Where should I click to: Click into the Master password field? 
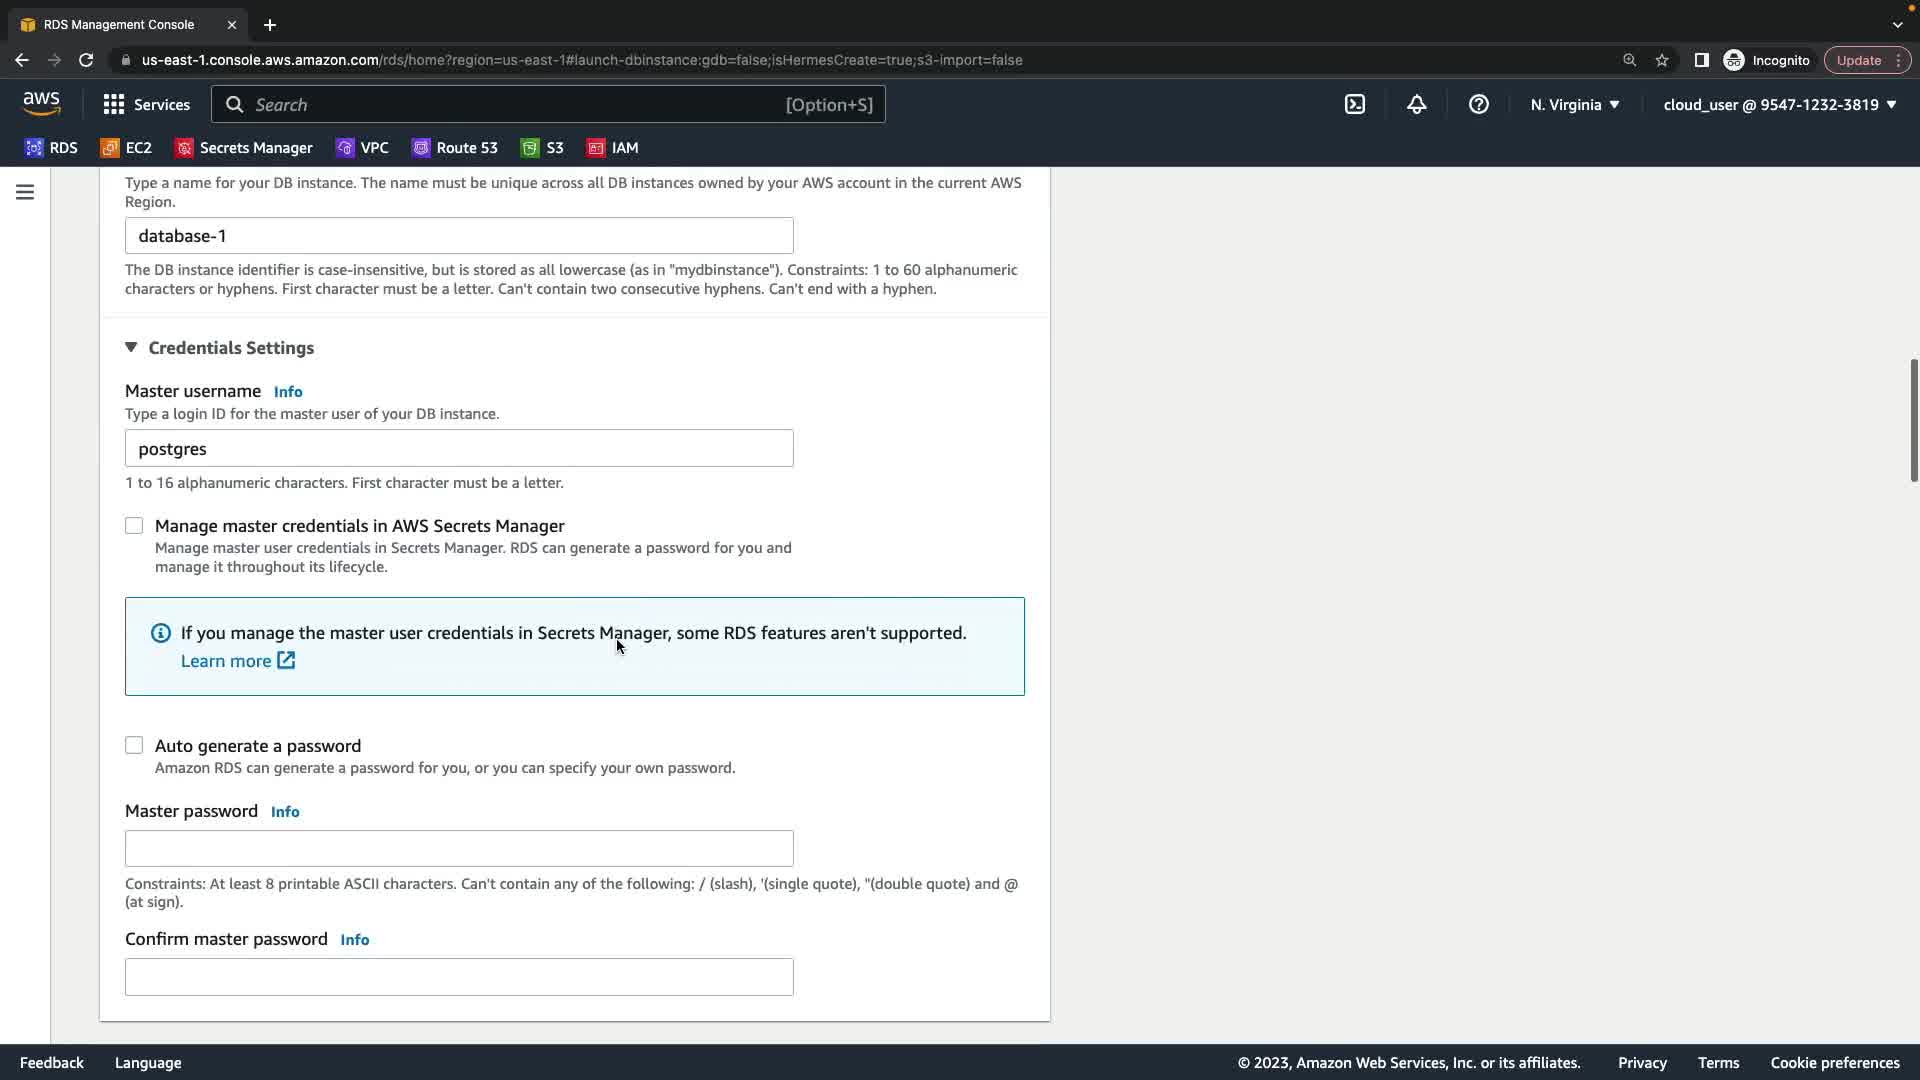pos(459,849)
